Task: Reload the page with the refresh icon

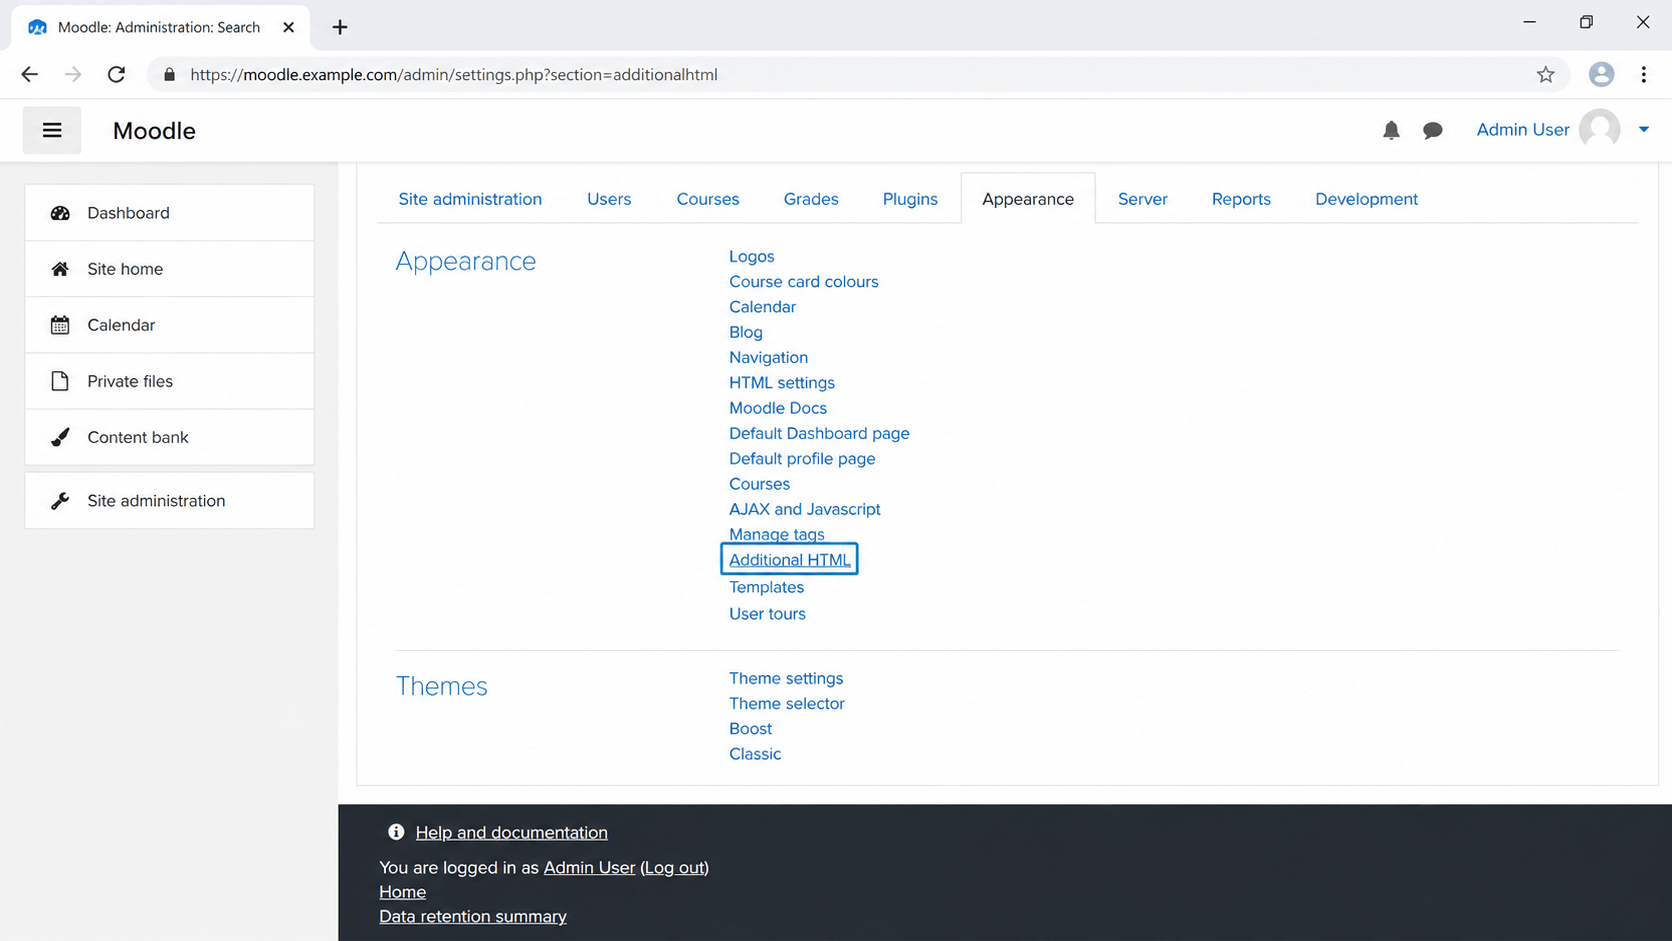Action: (116, 74)
